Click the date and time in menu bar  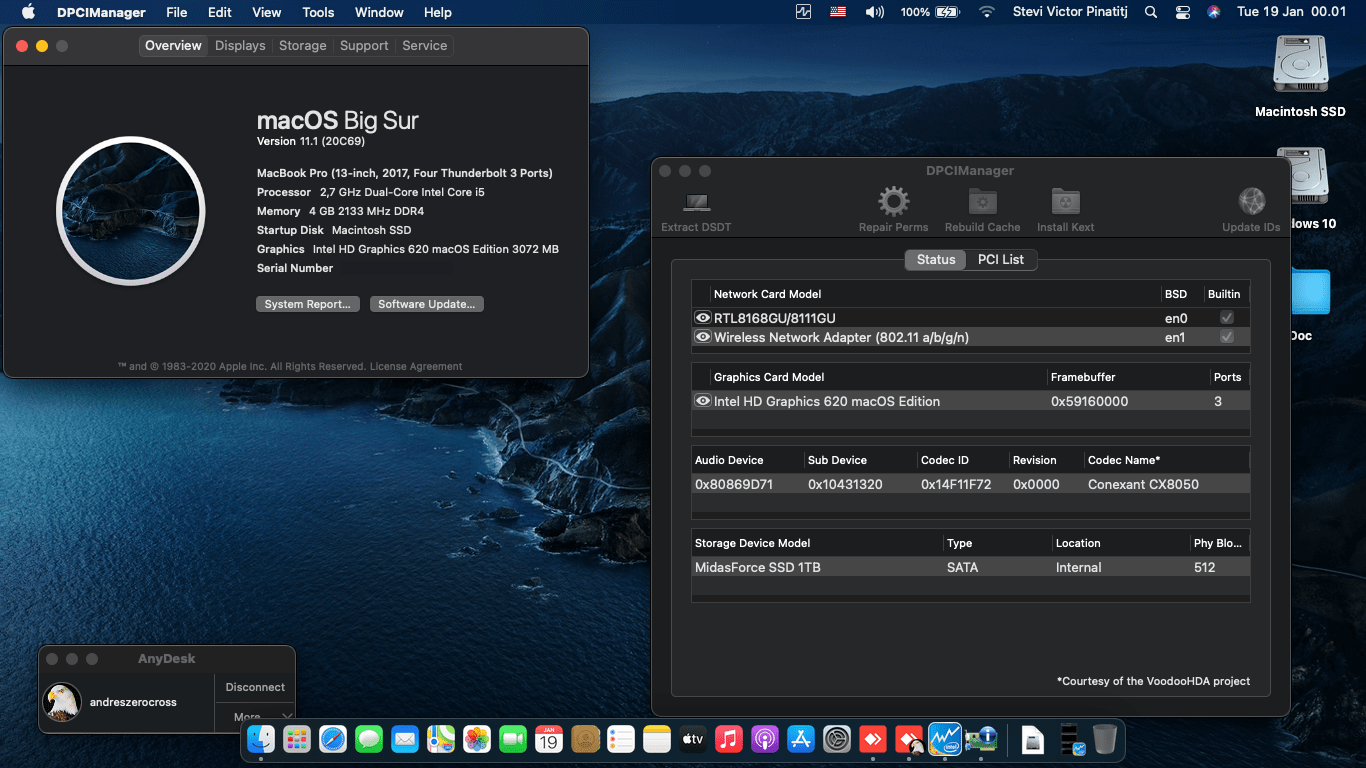tap(1294, 12)
